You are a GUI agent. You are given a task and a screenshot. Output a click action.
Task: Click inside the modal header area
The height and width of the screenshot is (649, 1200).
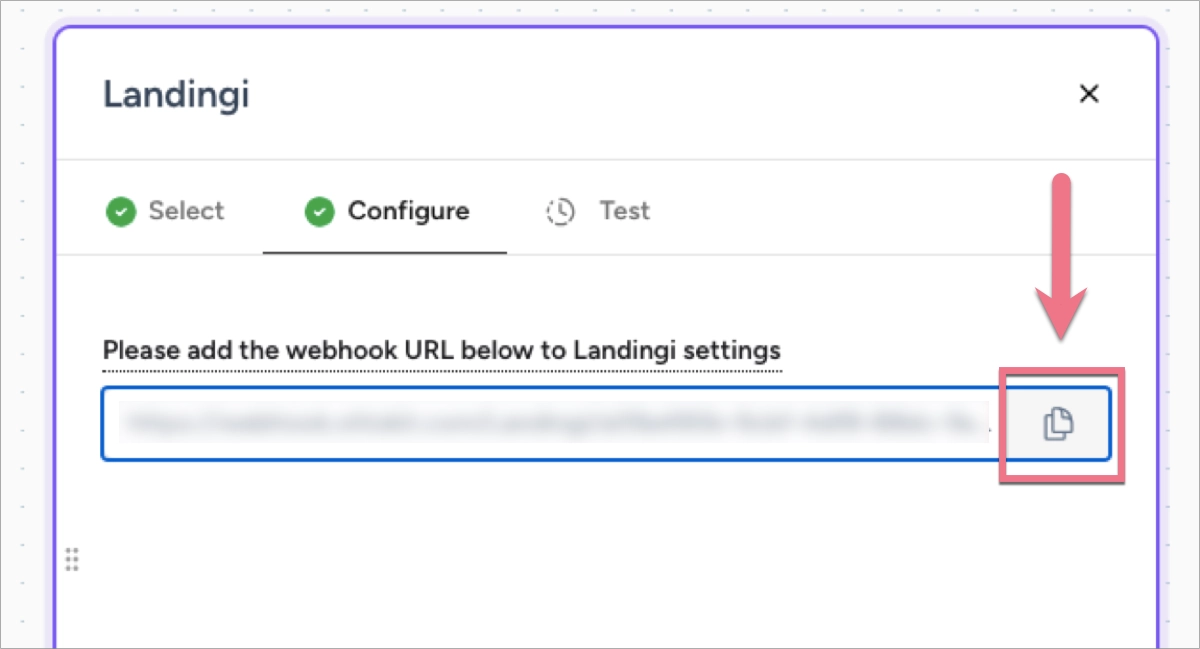coord(600,93)
